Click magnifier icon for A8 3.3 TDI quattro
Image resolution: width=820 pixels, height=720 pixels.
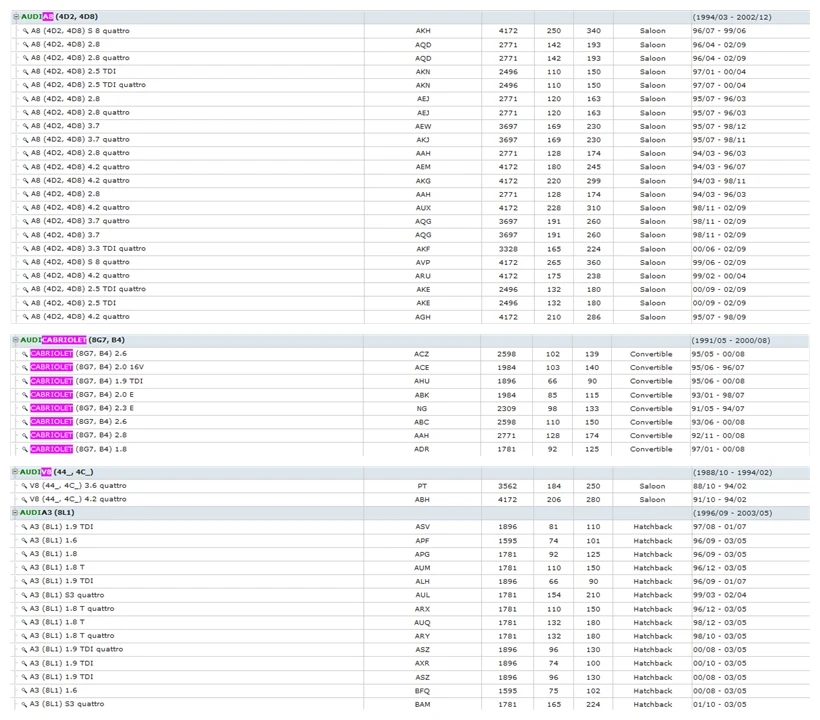point(25,248)
